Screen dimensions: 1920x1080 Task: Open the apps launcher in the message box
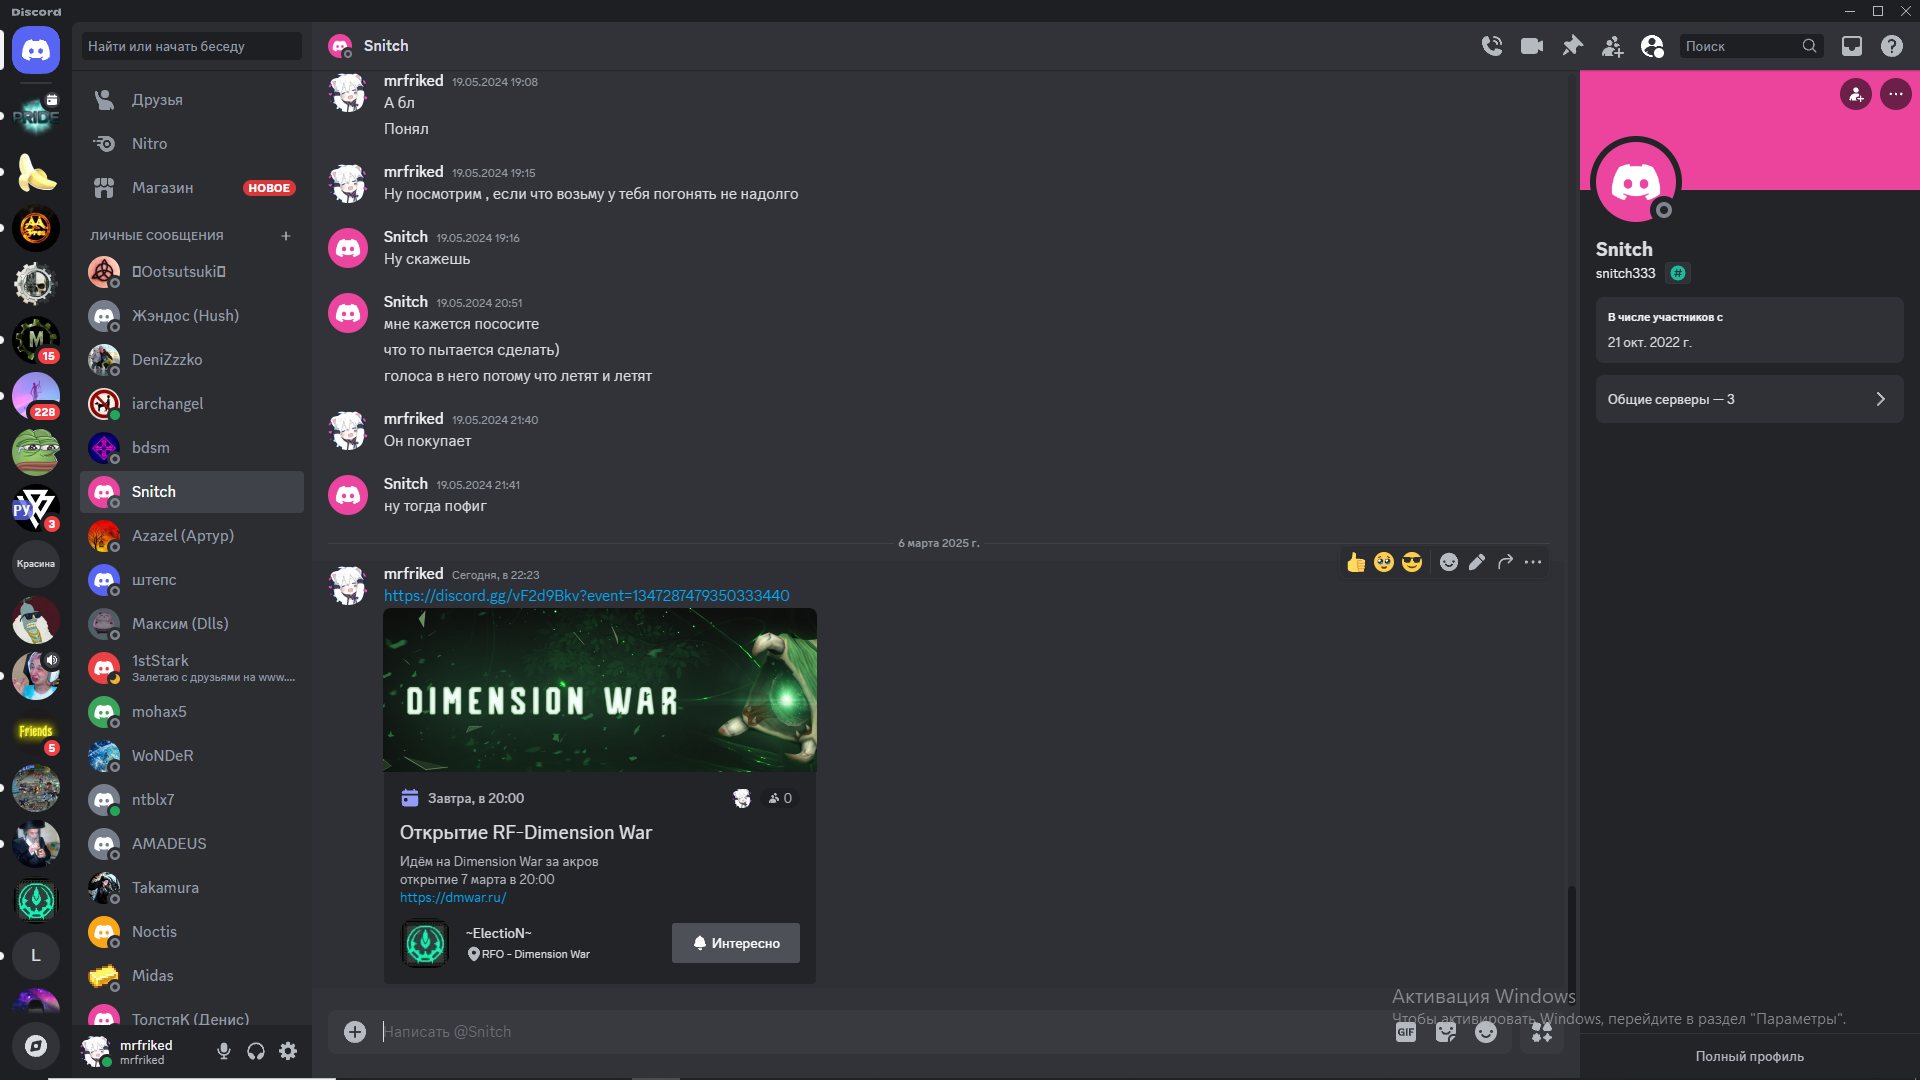pyautogui.click(x=1542, y=1031)
